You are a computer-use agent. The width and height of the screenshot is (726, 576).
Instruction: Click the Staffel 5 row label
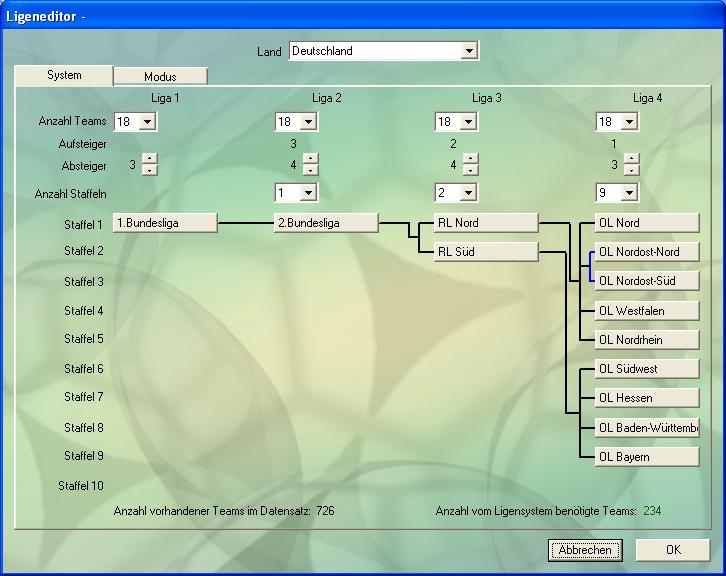(x=84, y=339)
